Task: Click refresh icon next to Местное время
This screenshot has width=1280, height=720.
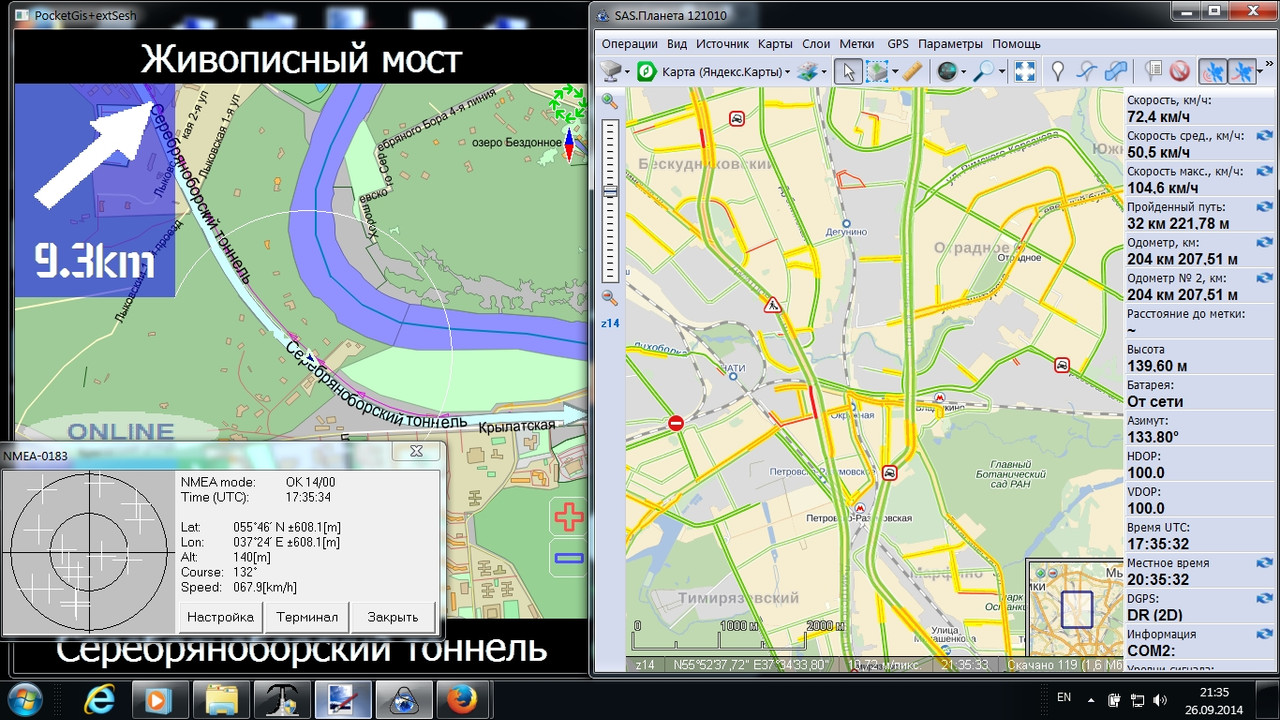Action: [x=1264, y=563]
